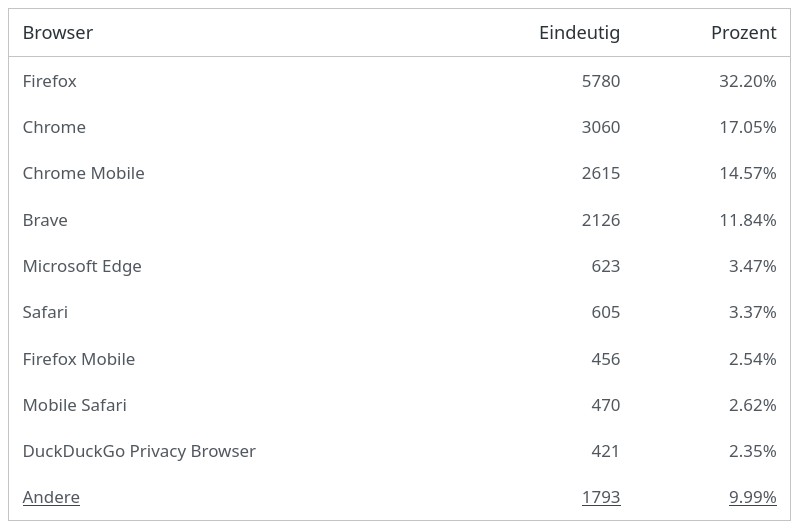Sort by the Prozent column header
Screen dimensions: 799x529
point(743,33)
